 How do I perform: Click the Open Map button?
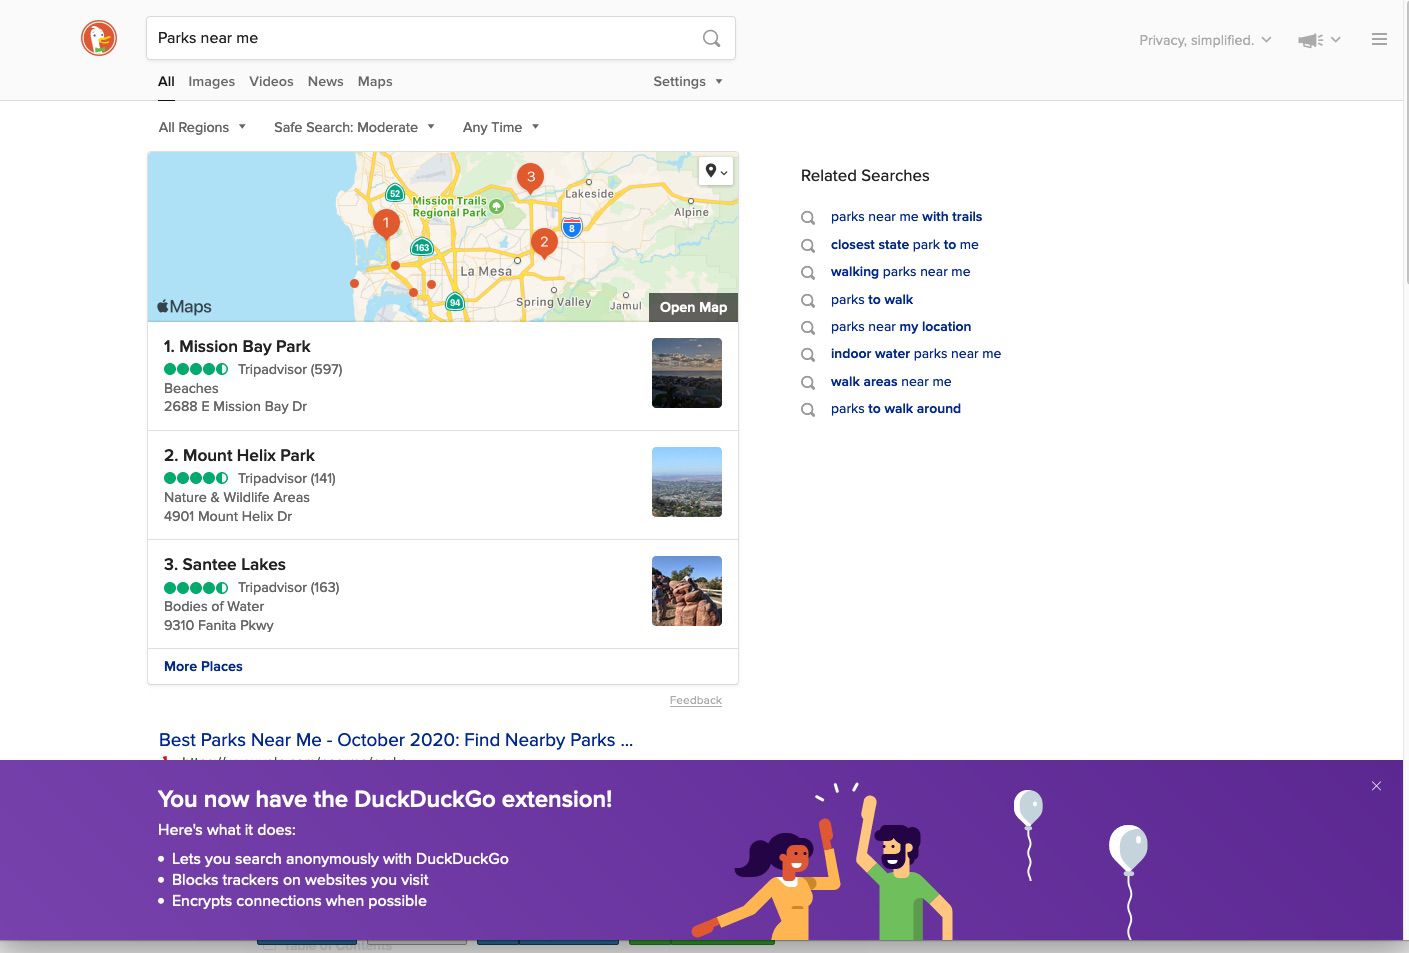pyautogui.click(x=693, y=307)
